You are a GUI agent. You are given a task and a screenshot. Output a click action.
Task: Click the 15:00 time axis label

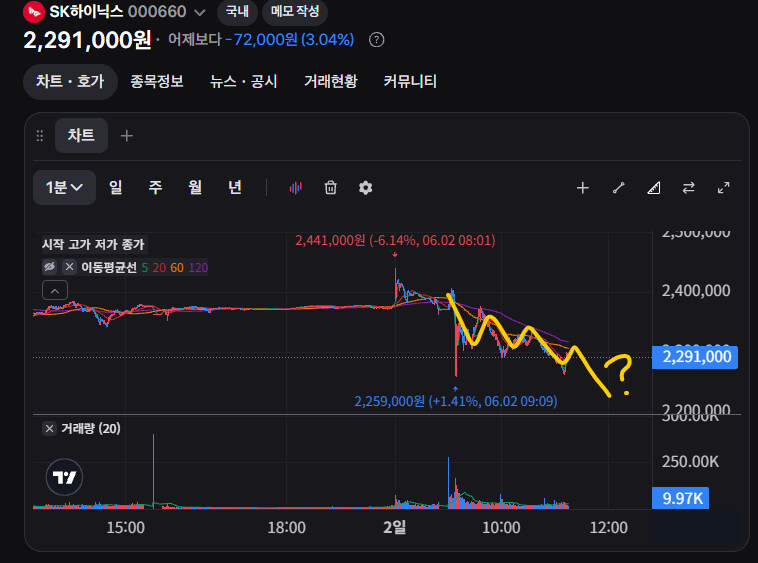click(125, 527)
